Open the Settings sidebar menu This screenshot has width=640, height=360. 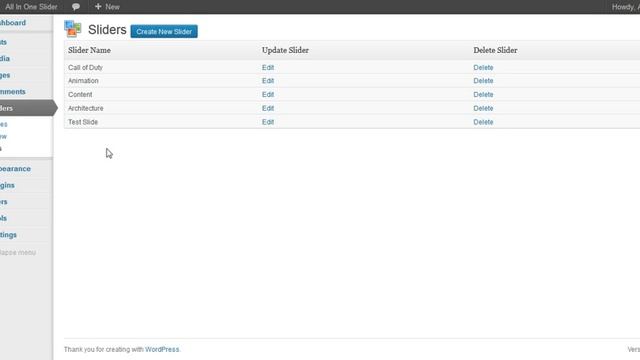[x=8, y=235]
